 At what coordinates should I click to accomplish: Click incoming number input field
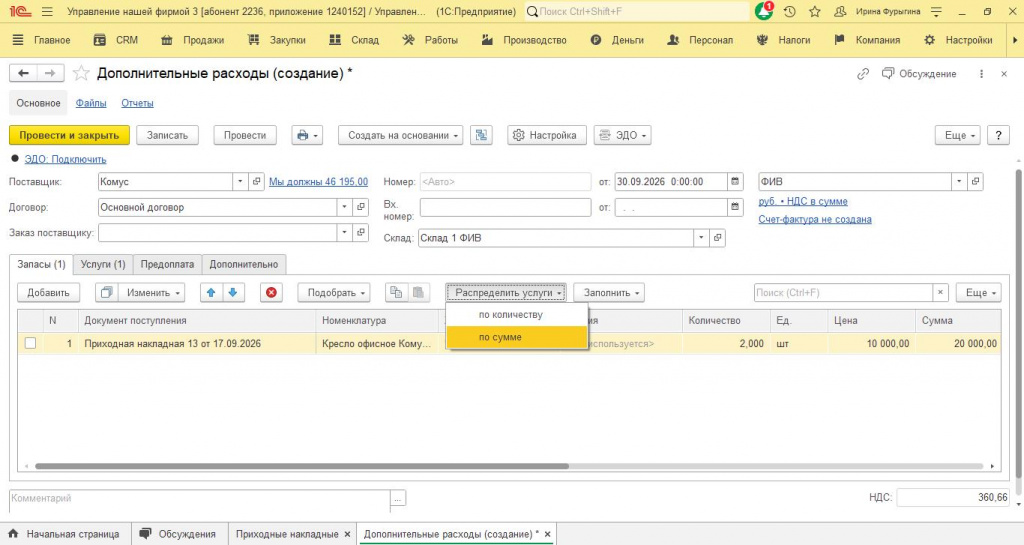(505, 207)
